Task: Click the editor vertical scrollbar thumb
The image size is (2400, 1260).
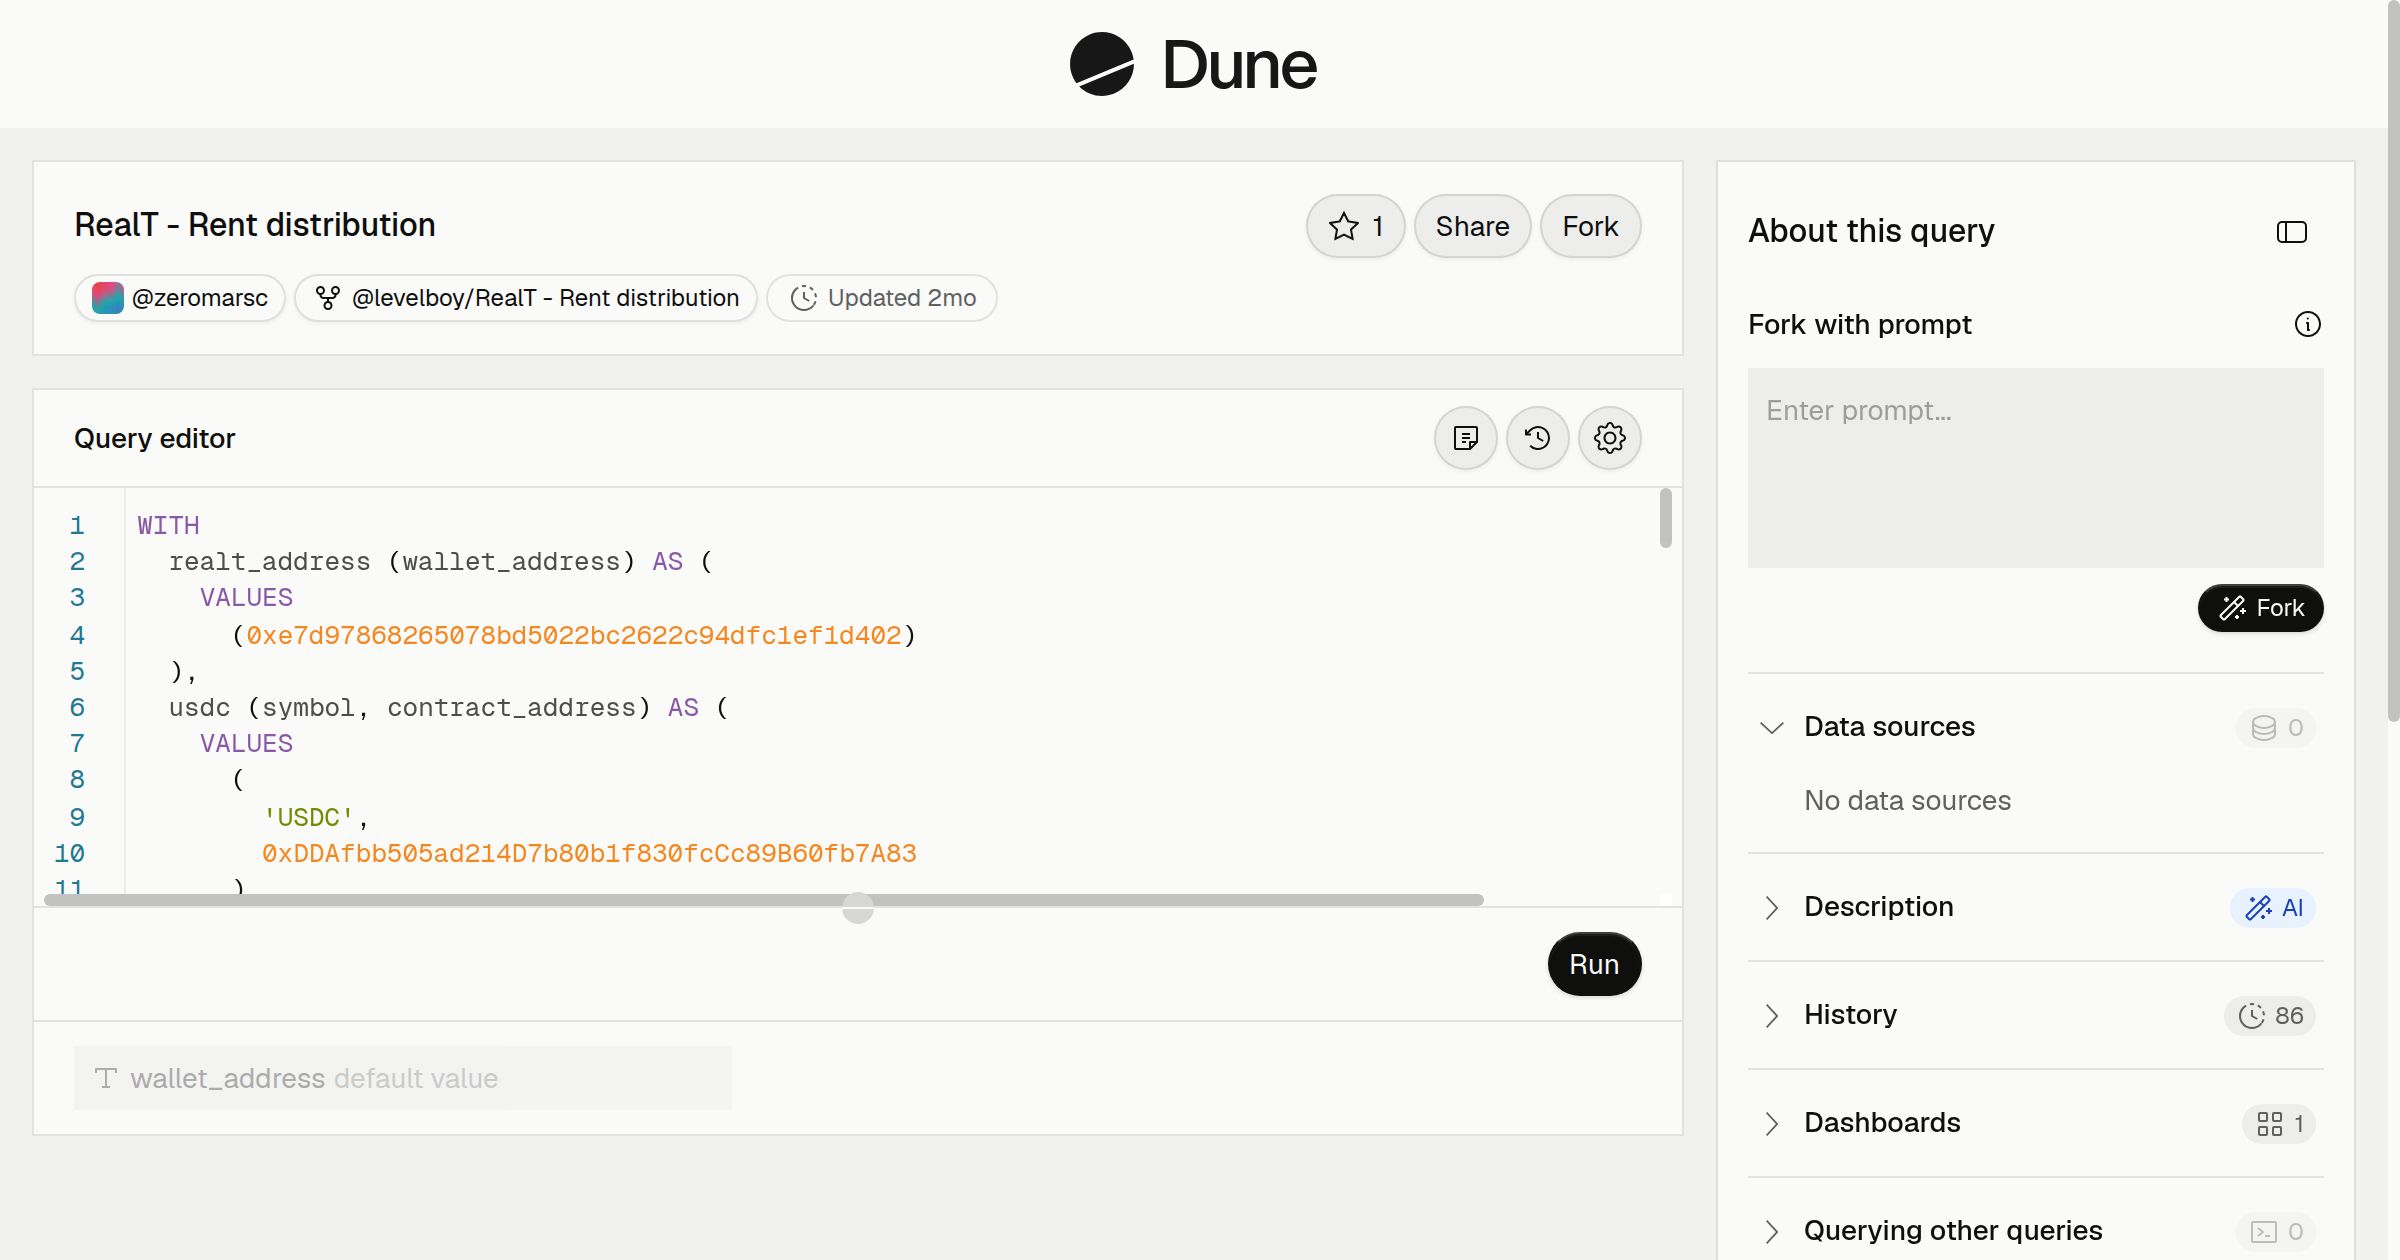Action: click(1665, 518)
